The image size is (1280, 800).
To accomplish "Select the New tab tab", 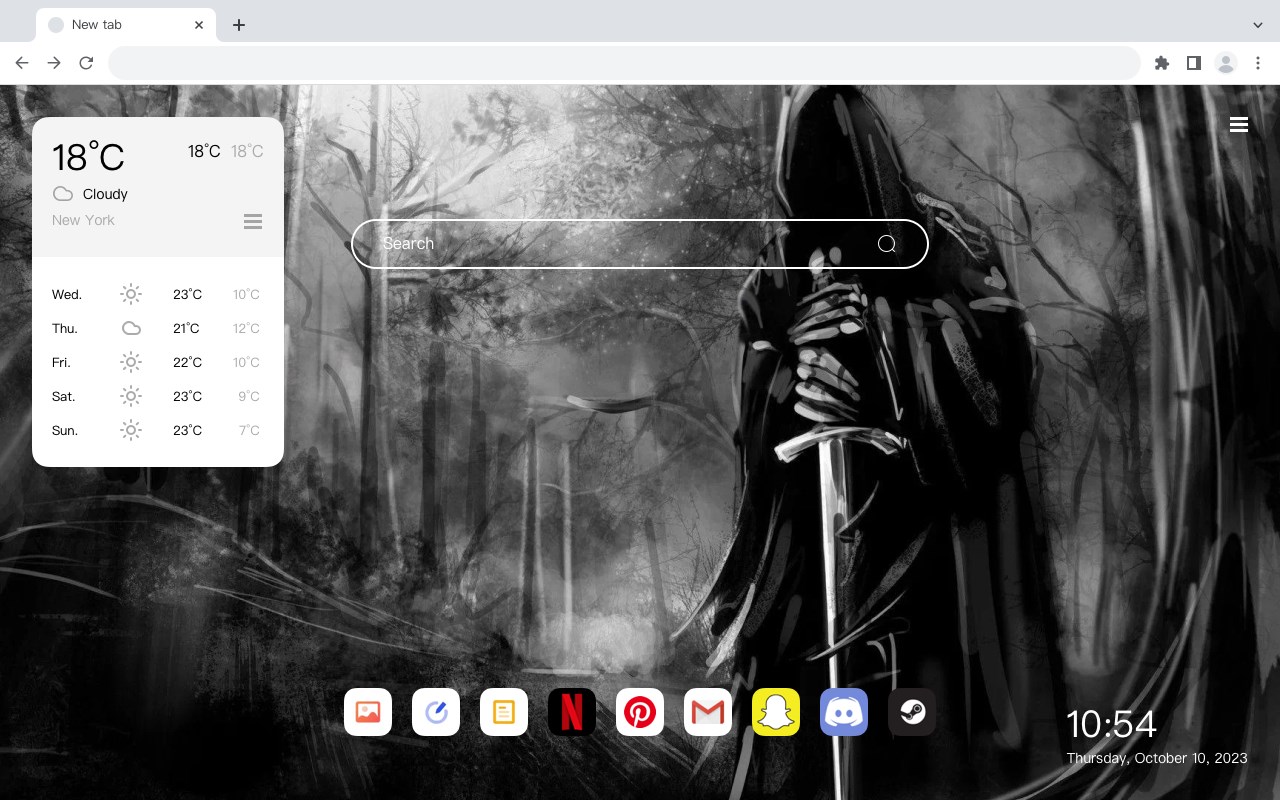I will pyautogui.click(x=126, y=25).
